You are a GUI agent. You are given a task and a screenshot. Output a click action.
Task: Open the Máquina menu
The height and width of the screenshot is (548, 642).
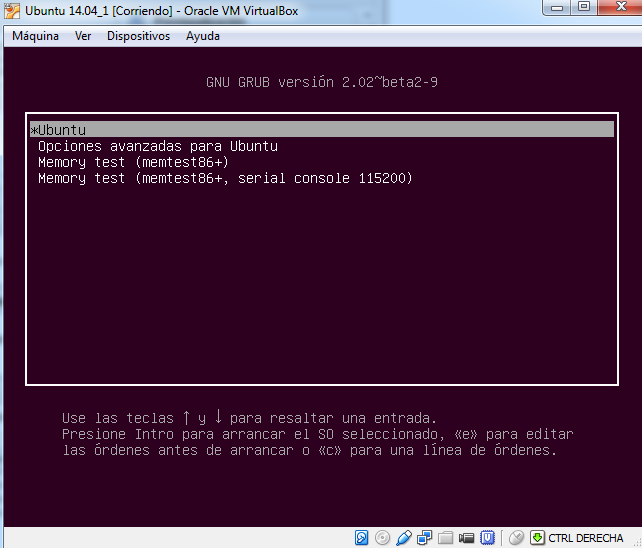[35, 36]
